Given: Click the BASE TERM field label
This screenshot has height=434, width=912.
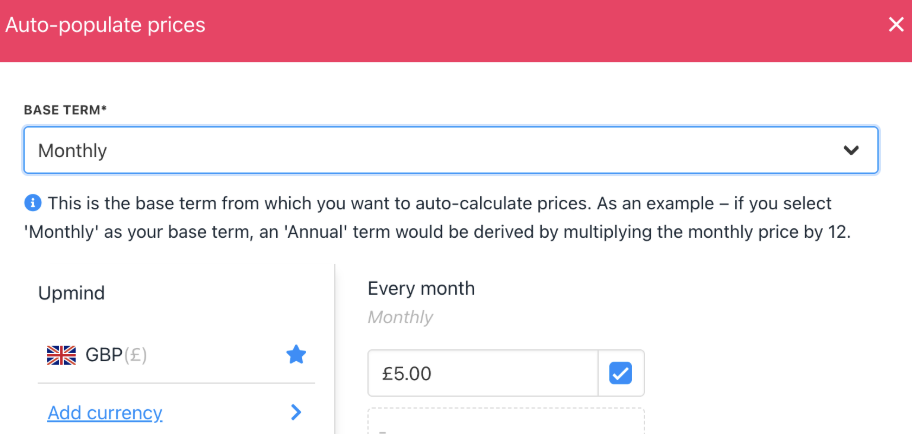Looking at the screenshot, I should (65, 109).
